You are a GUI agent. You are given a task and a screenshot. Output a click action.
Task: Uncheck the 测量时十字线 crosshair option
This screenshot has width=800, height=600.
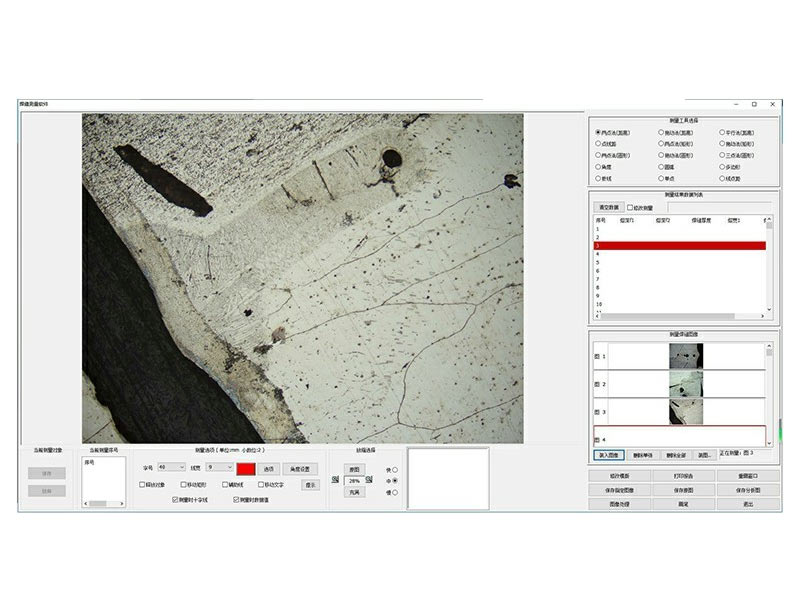coord(176,499)
